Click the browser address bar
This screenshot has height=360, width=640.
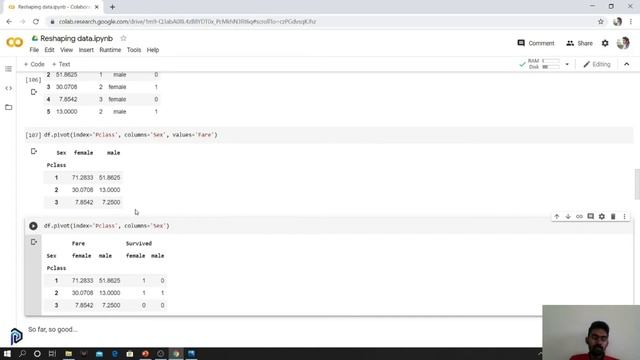coord(322,22)
